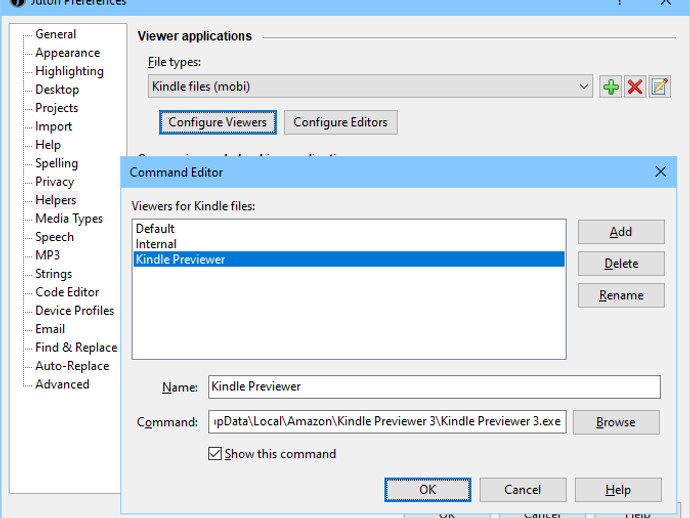Open Advanced preferences page

62,385
